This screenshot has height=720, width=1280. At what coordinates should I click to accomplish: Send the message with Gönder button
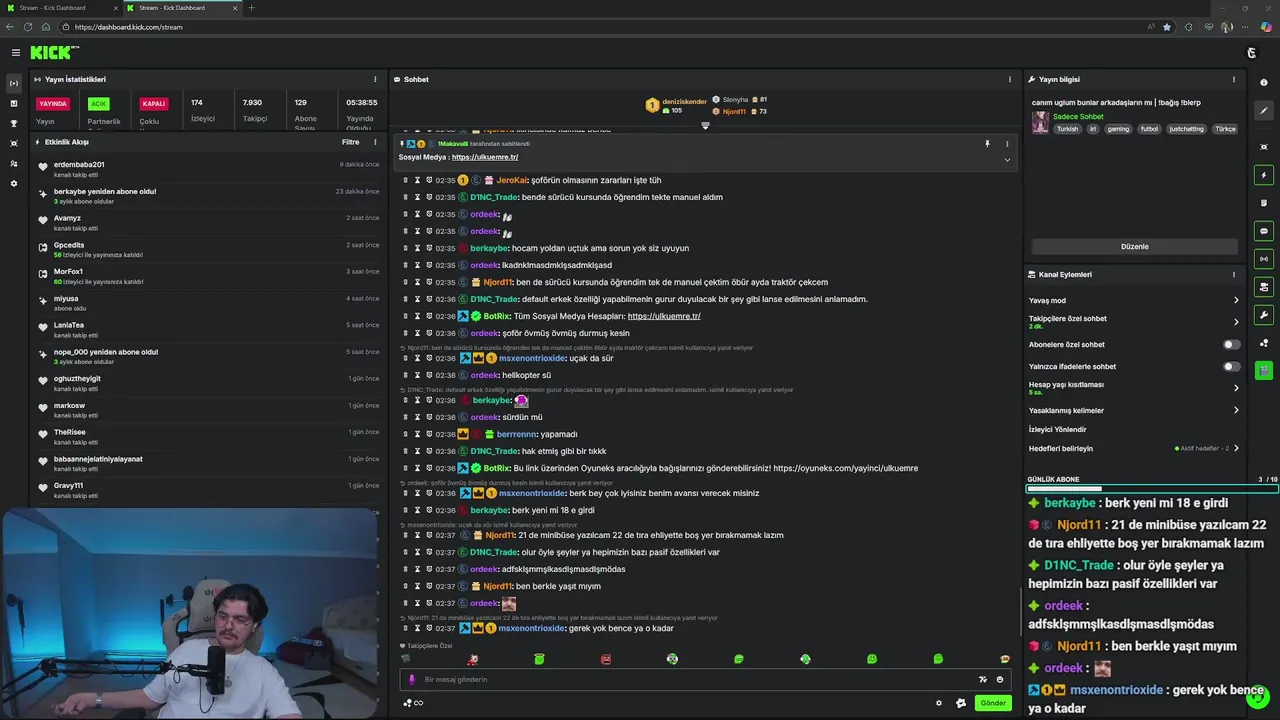point(993,703)
